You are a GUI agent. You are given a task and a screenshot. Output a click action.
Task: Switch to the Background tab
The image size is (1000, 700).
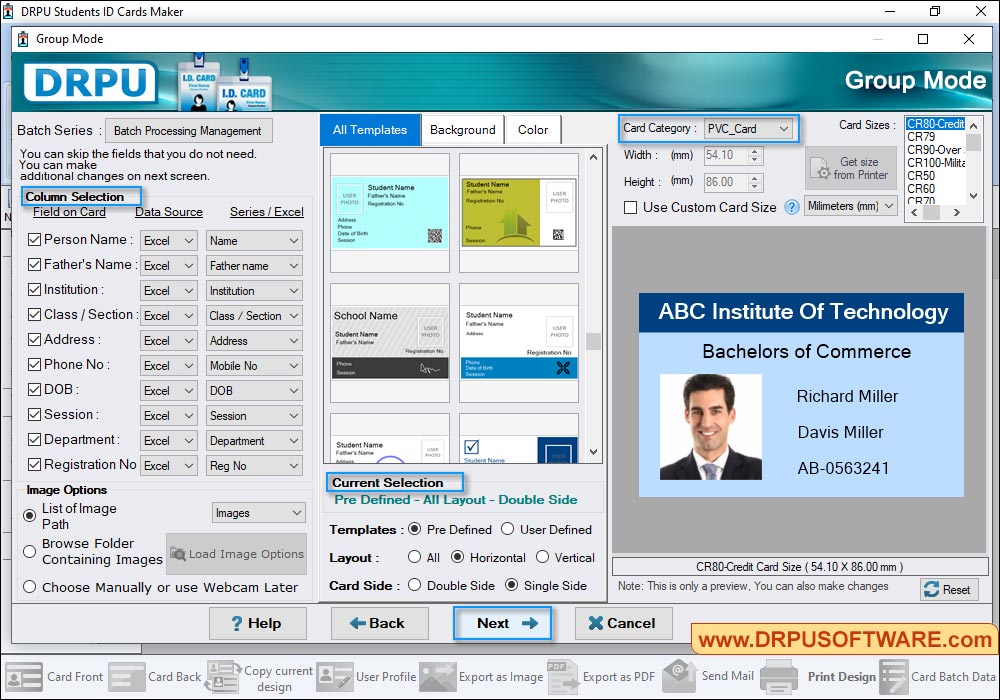[462, 129]
